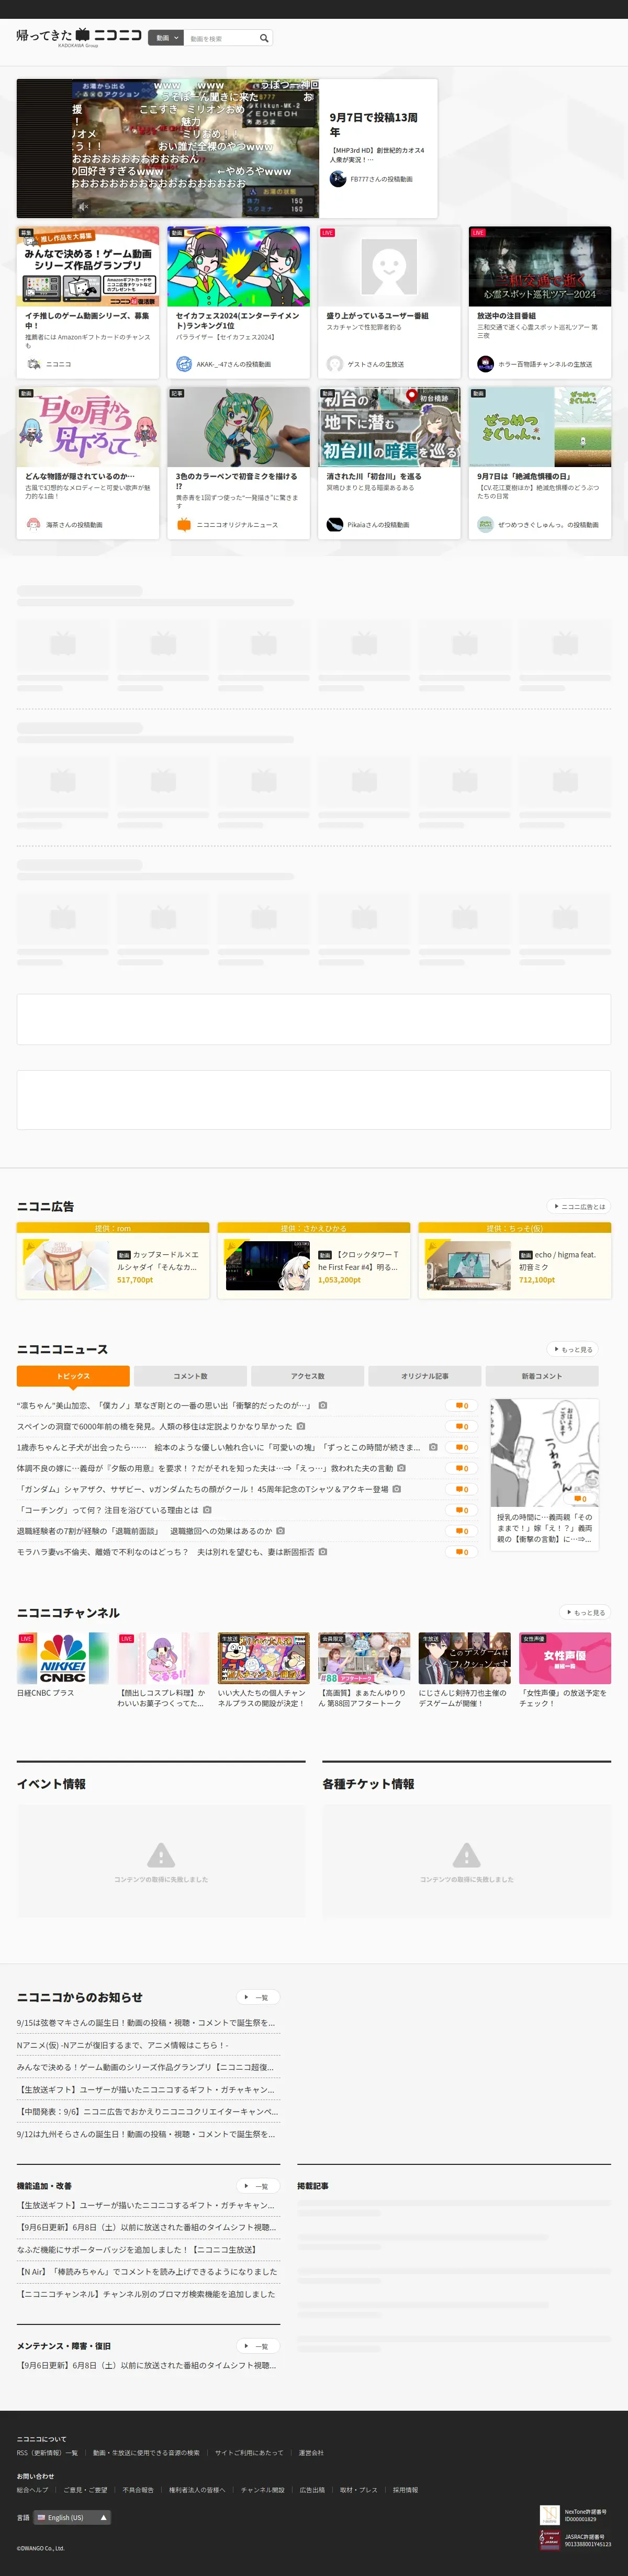
Task: Focus the 動画を検索 search field
Action: (x=219, y=38)
